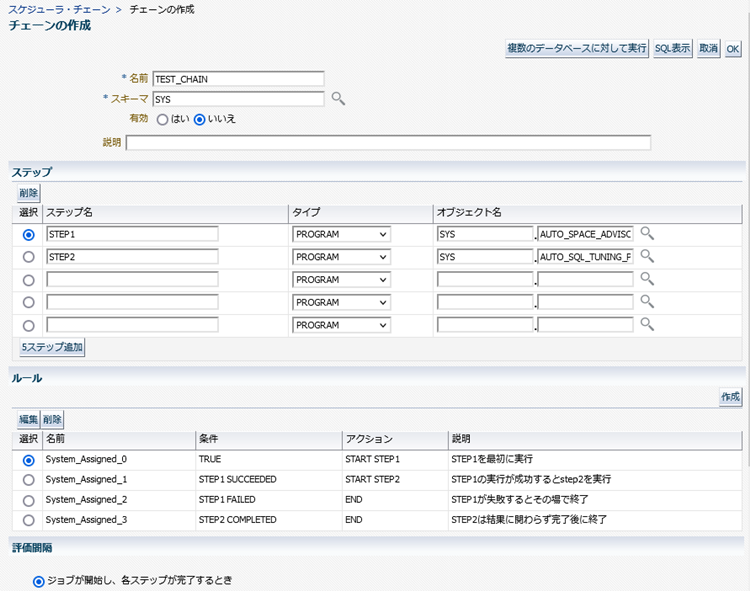The width and height of the screenshot is (750, 591).
Task: Click the rule 作成 button
Action: coord(730,397)
